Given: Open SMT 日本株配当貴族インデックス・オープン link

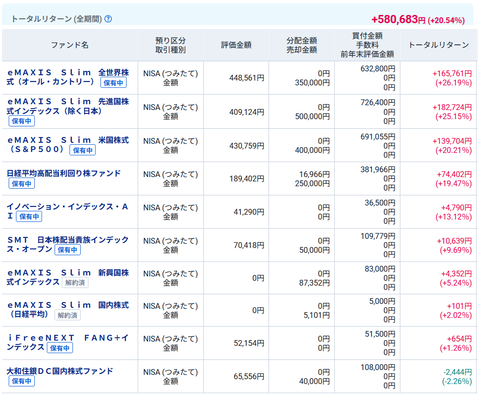Looking at the screenshot, I should tap(68, 244).
